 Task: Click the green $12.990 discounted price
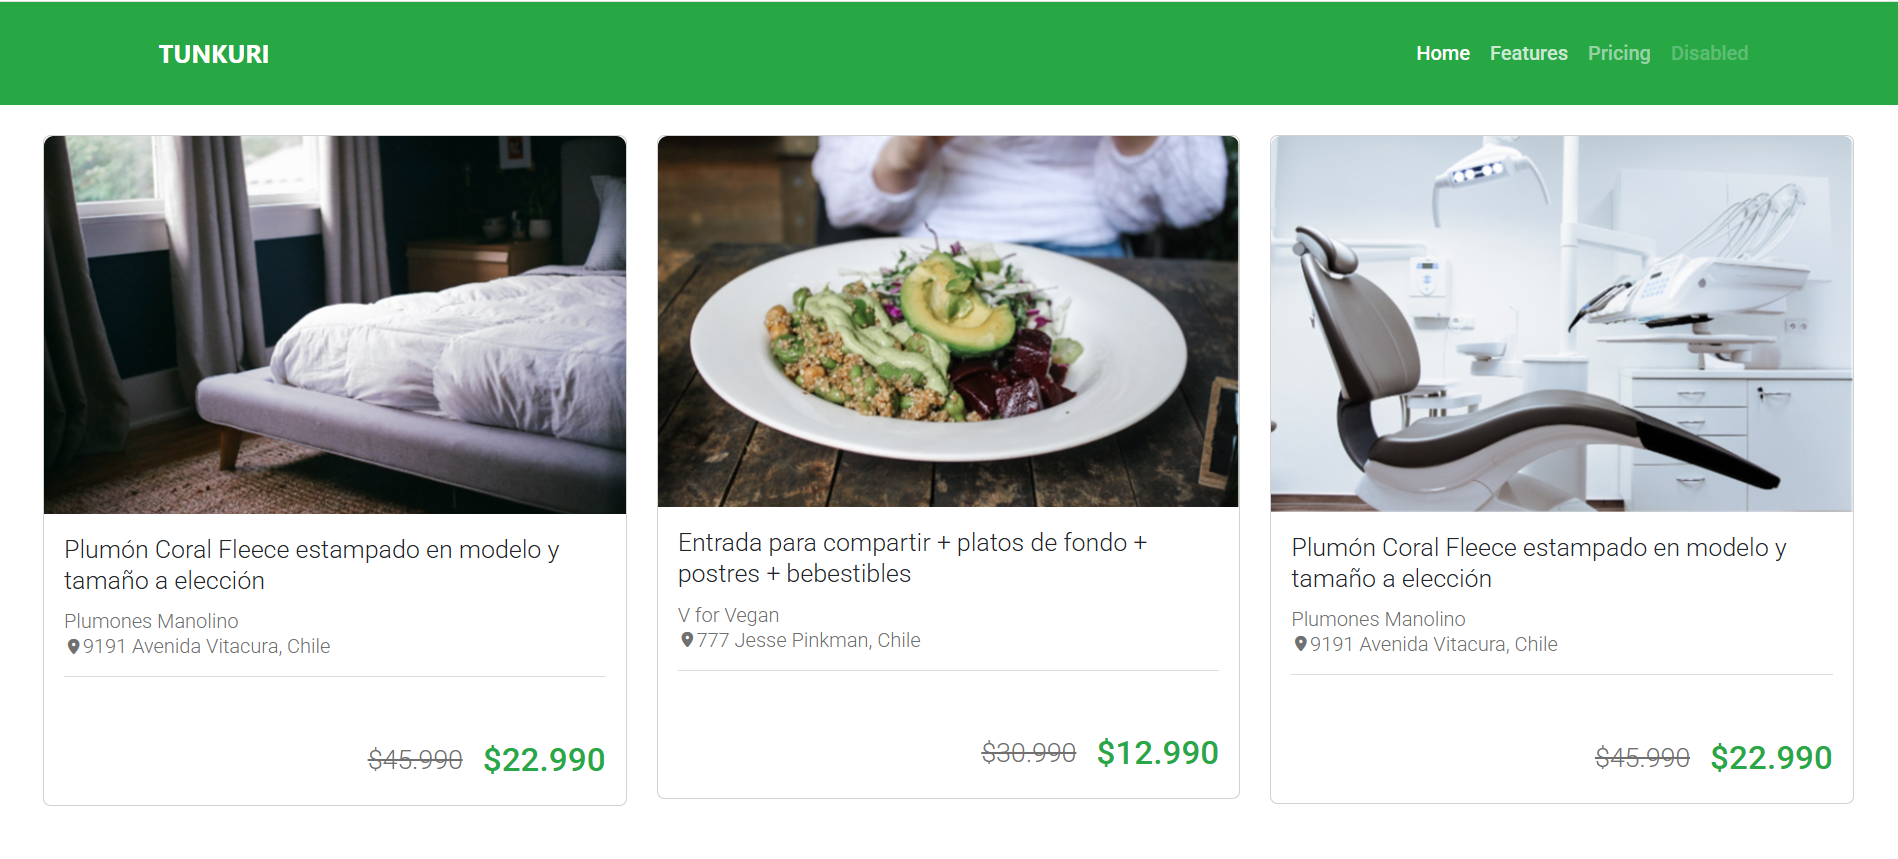pyautogui.click(x=1157, y=753)
